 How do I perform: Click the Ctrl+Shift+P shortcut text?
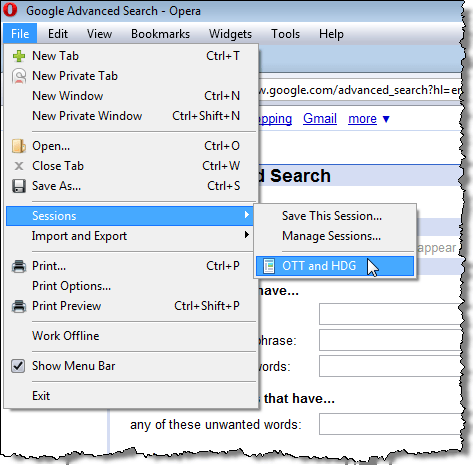pyautogui.click(x=207, y=306)
